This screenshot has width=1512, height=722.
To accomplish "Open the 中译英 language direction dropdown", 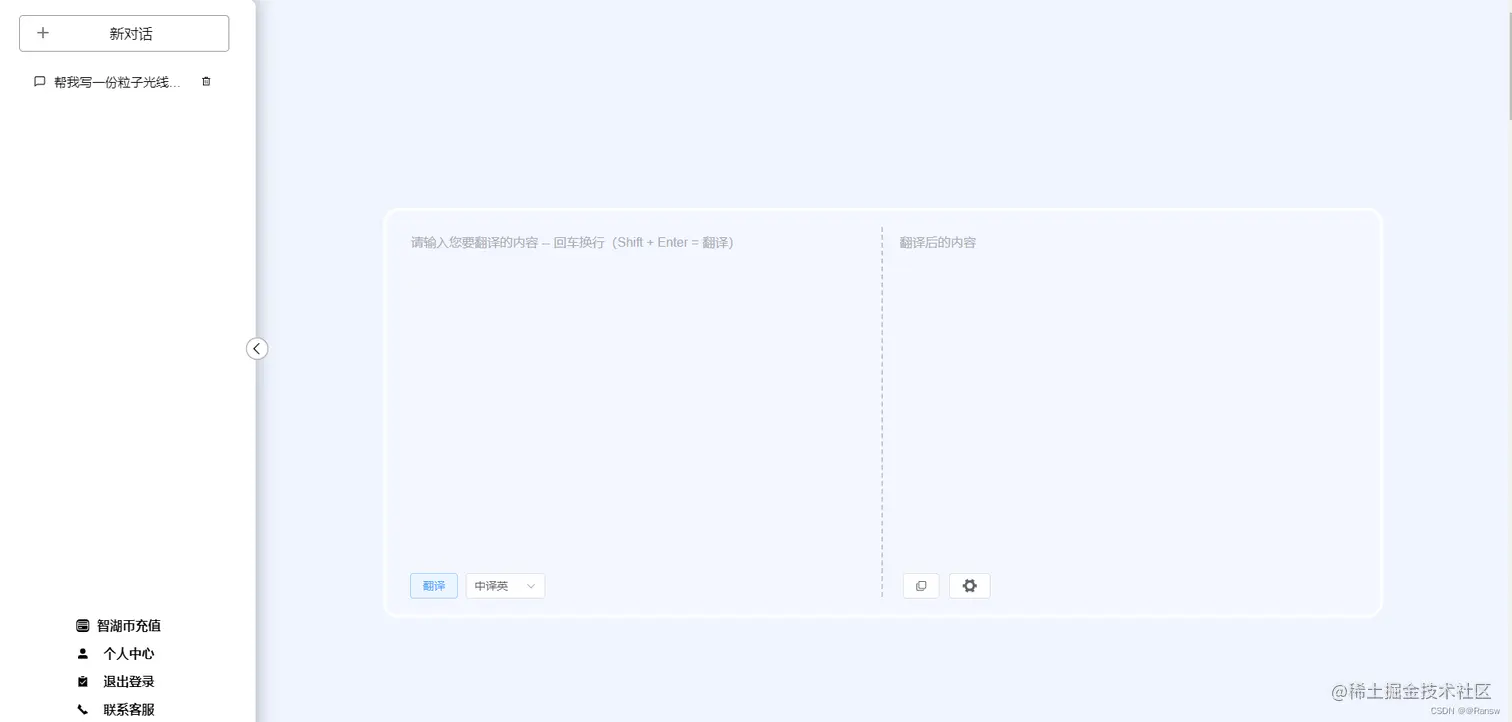I will click(x=505, y=585).
